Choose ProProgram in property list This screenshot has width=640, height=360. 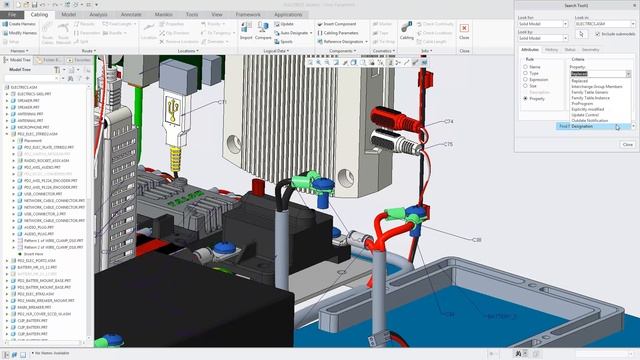coord(582,104)
